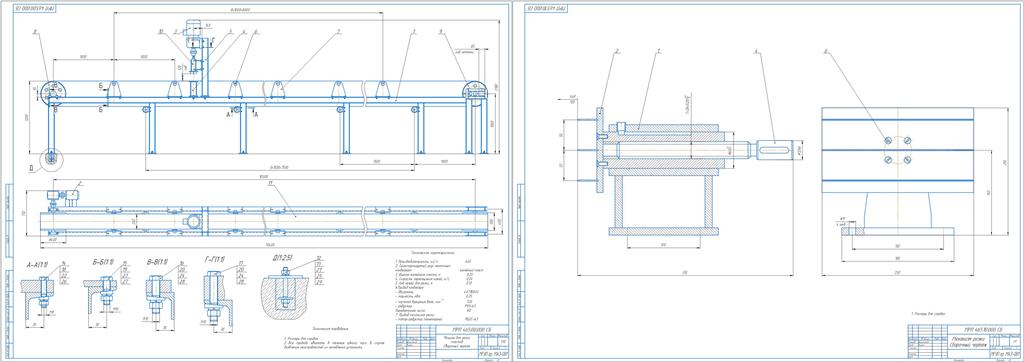
Task: Click the right sheet title block
Action: coord(963,340)
